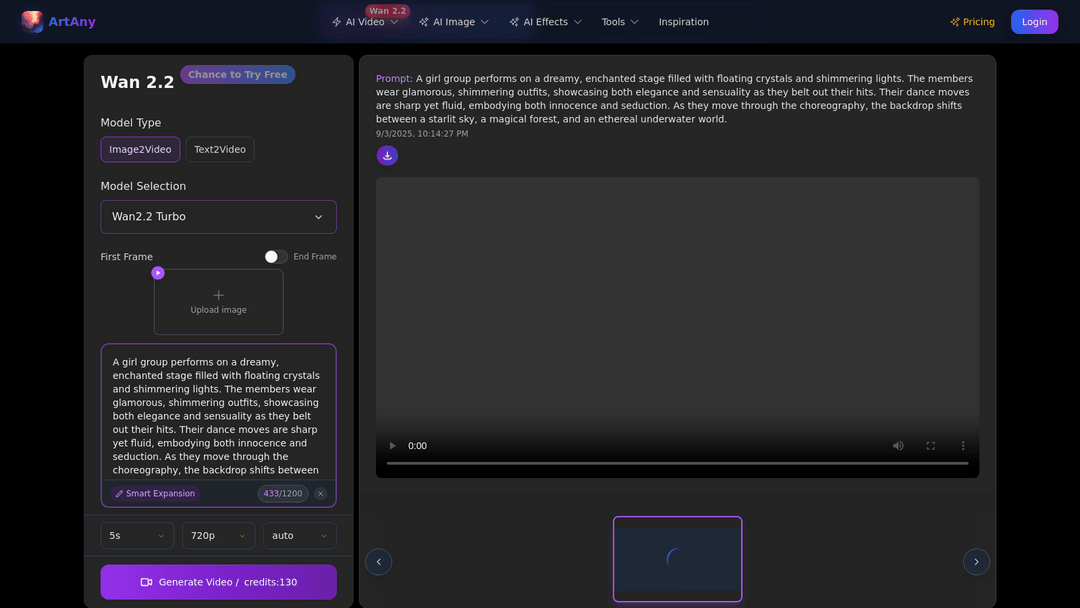The height and width of the screenshot is (608, 1080).
Task: Download the generated video
Action: (x=387, y=155)
